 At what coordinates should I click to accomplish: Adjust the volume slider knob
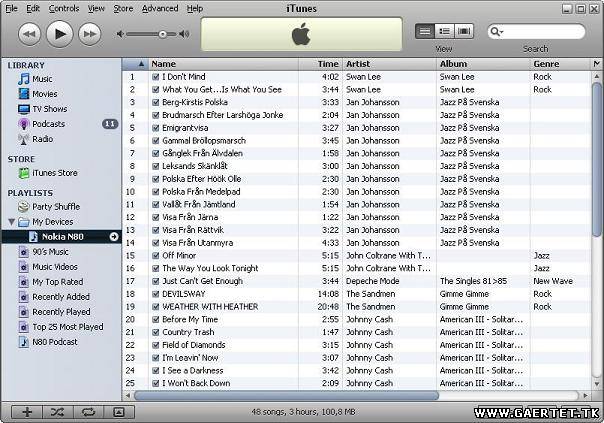162,34
